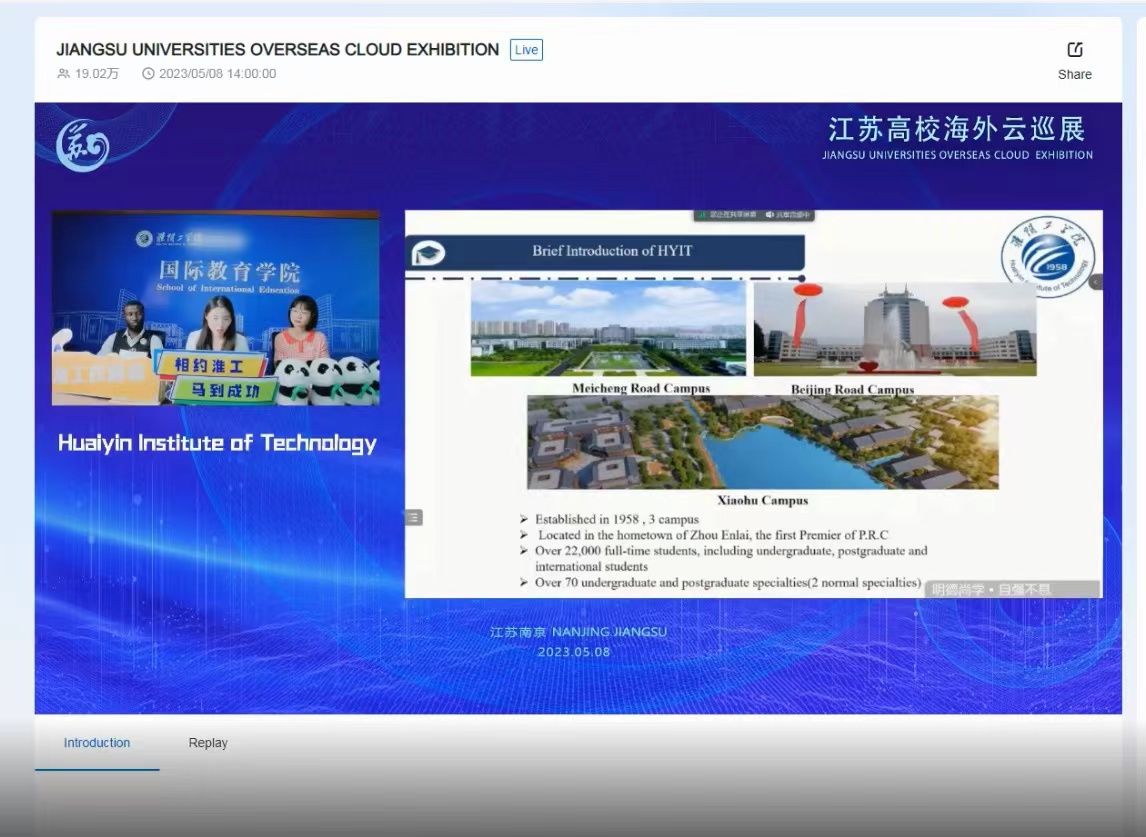Click the Xiaohu Campus aerial image
This screenshot has width=1146, height=837.
click(x=762, y=443)
